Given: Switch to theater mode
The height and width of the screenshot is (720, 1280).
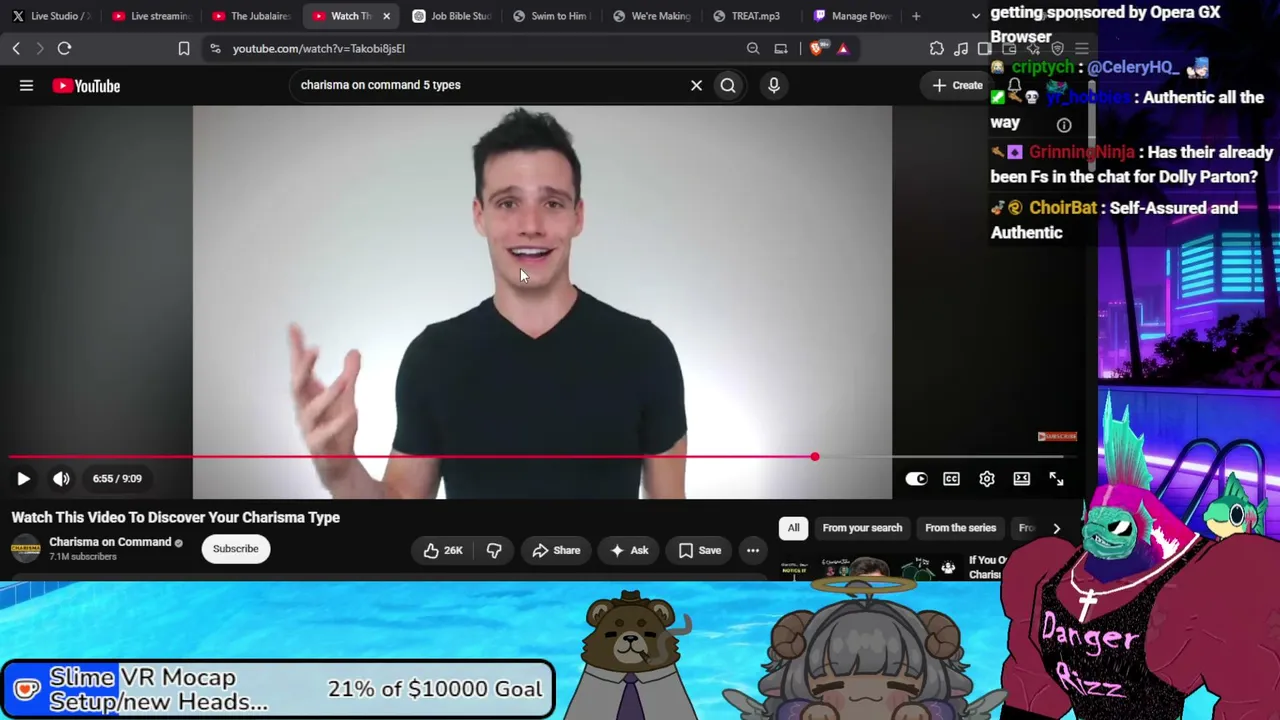Looking at the screenshot, I should (1022, 479).
